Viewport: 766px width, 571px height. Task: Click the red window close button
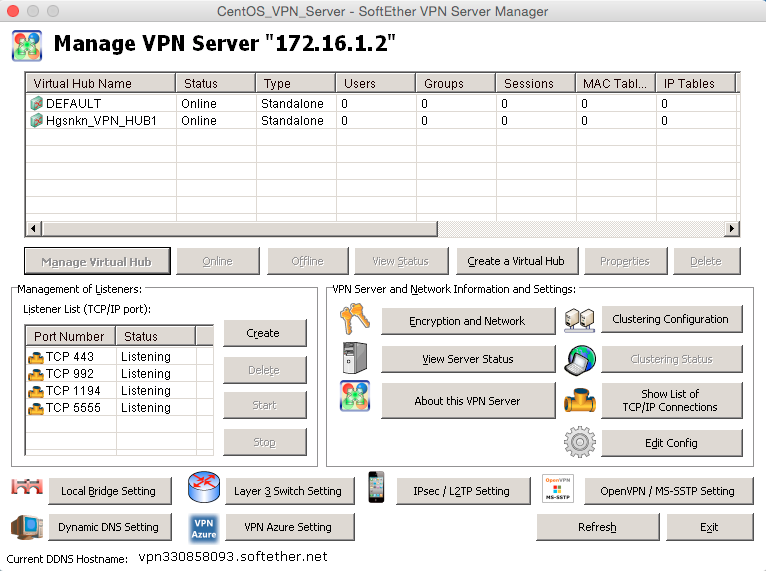[13, 11]
